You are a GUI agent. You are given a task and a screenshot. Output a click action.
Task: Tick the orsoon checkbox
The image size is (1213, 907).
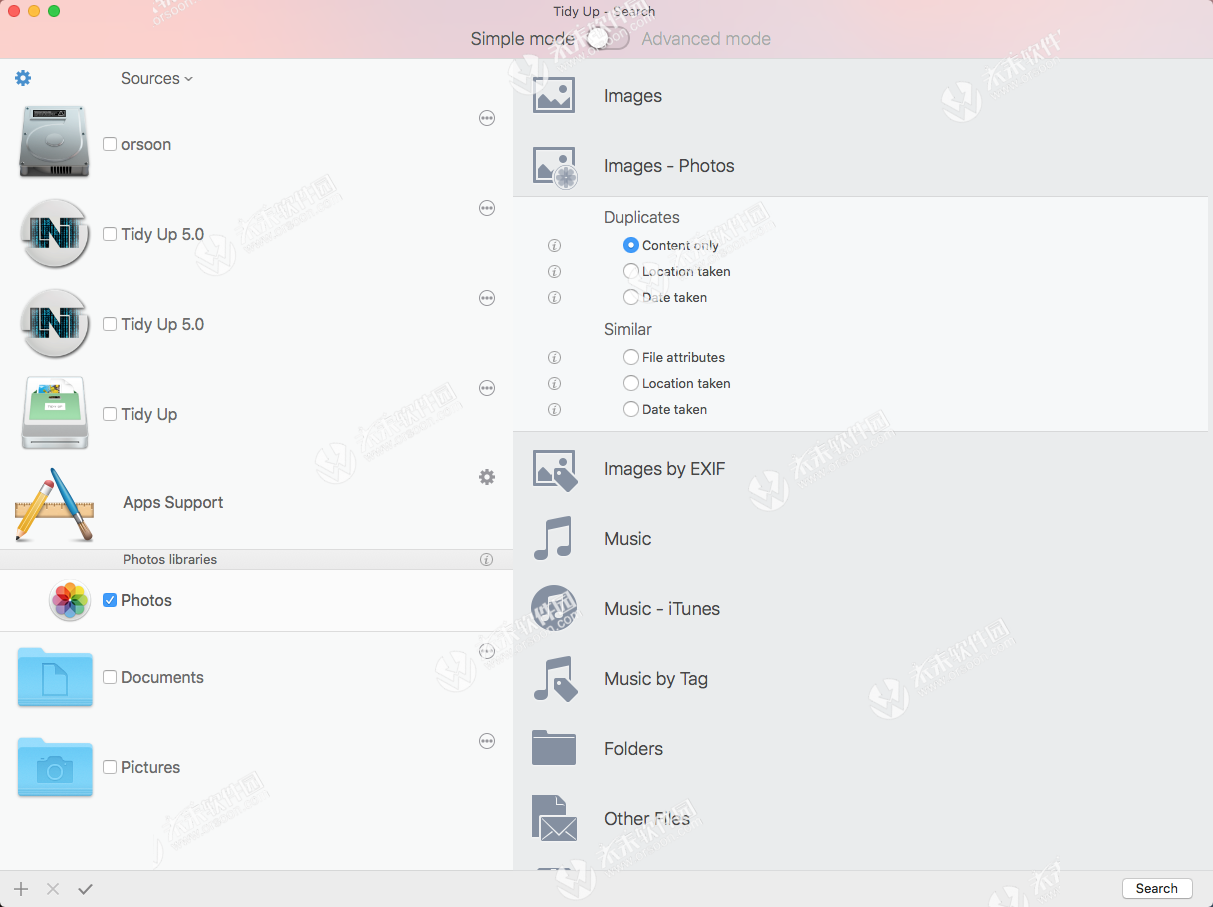110,144
